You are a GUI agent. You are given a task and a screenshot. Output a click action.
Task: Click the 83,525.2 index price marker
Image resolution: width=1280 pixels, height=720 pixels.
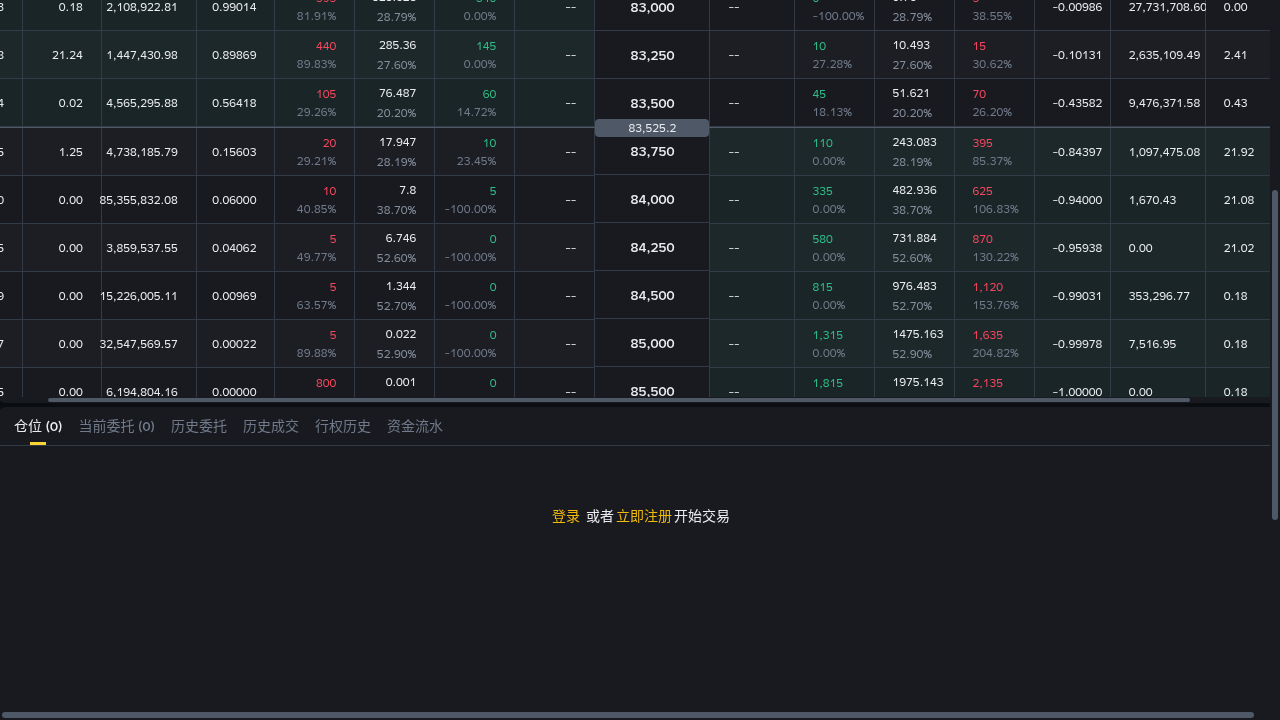pyautogui.click(x=652, y=128)
